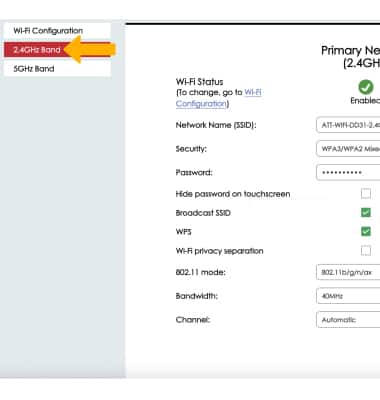Click the 'Wi-Fi Status' label text
The image size is (380, 400).
[199, 82]
